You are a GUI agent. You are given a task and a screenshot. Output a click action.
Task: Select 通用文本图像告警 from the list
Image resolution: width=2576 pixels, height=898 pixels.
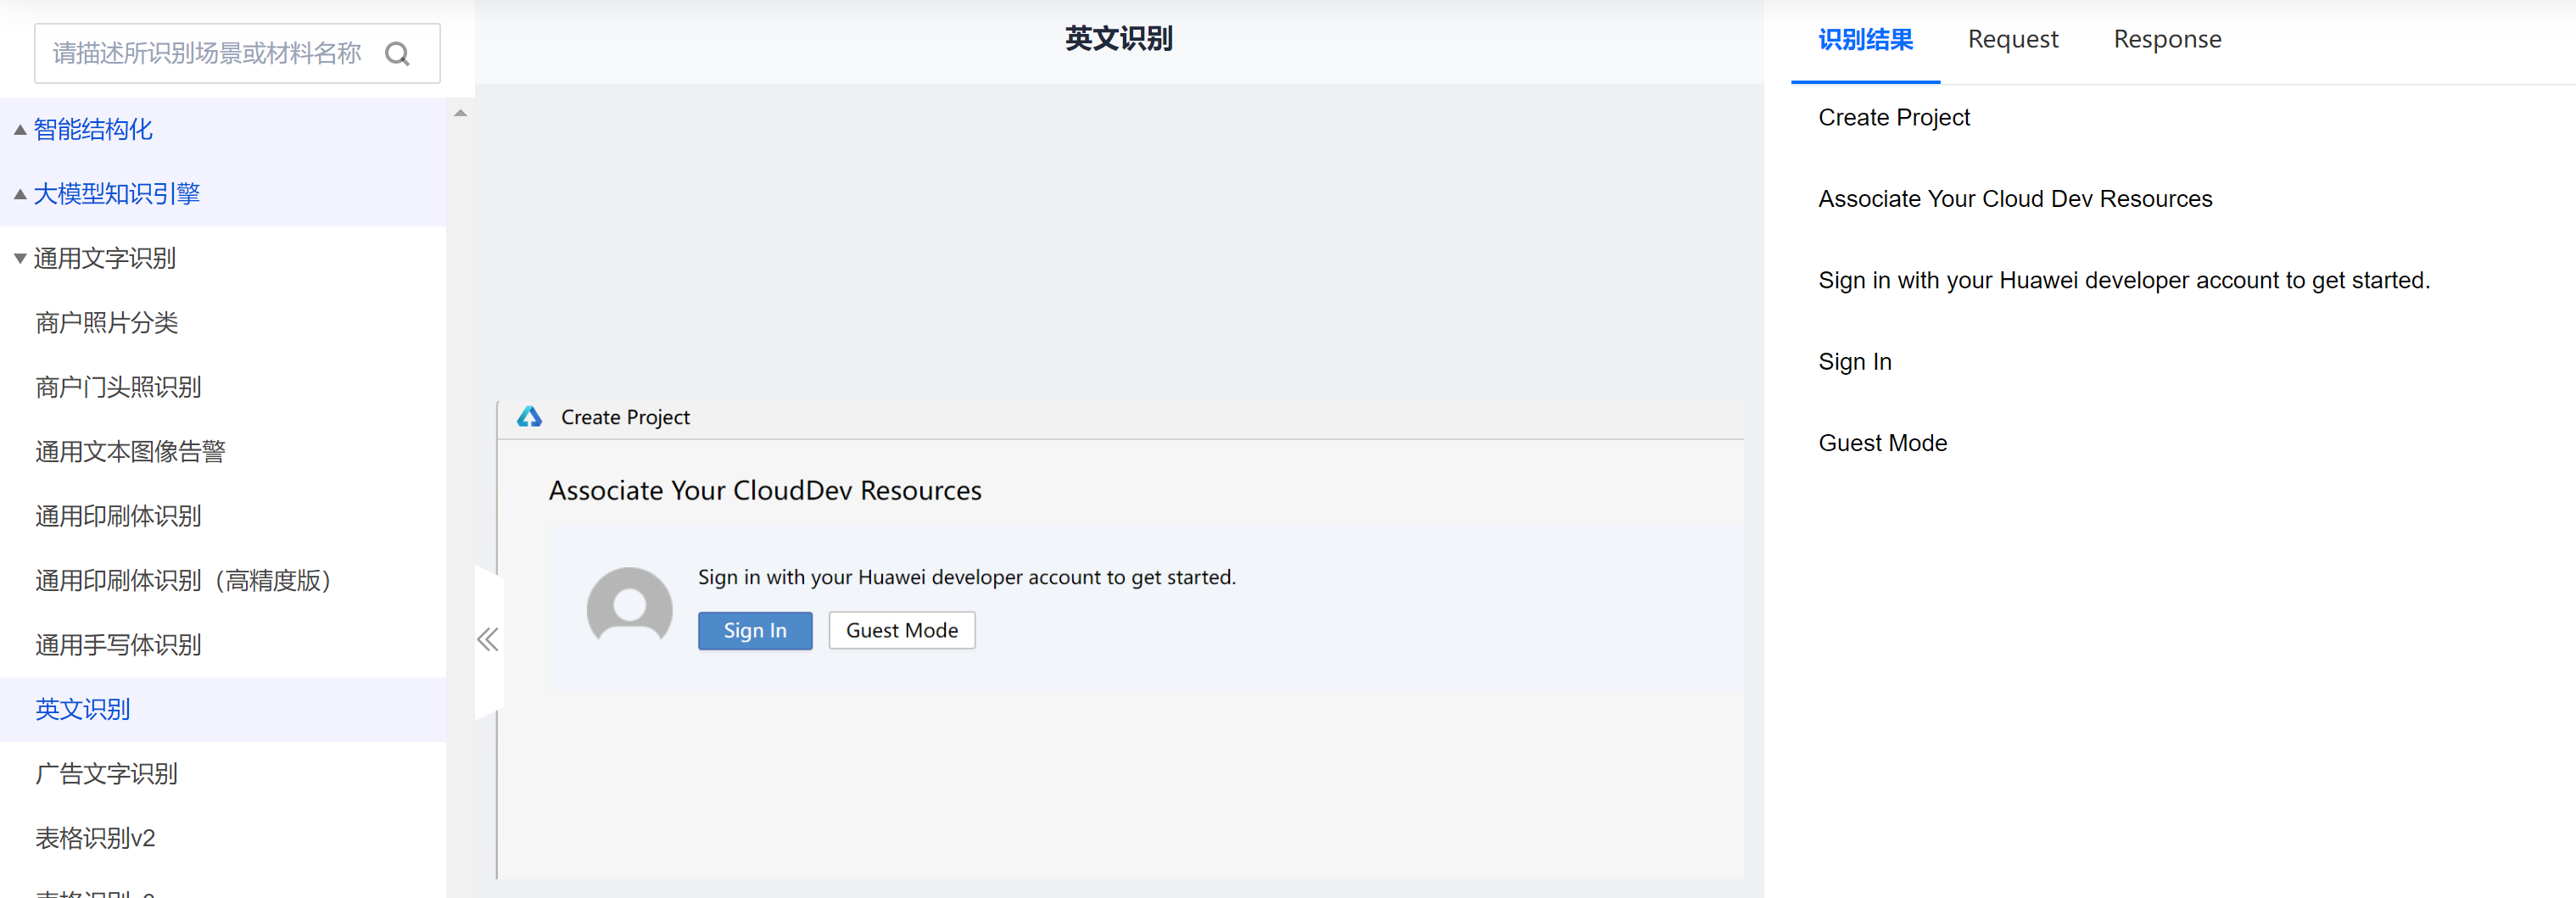pos(131,452)
